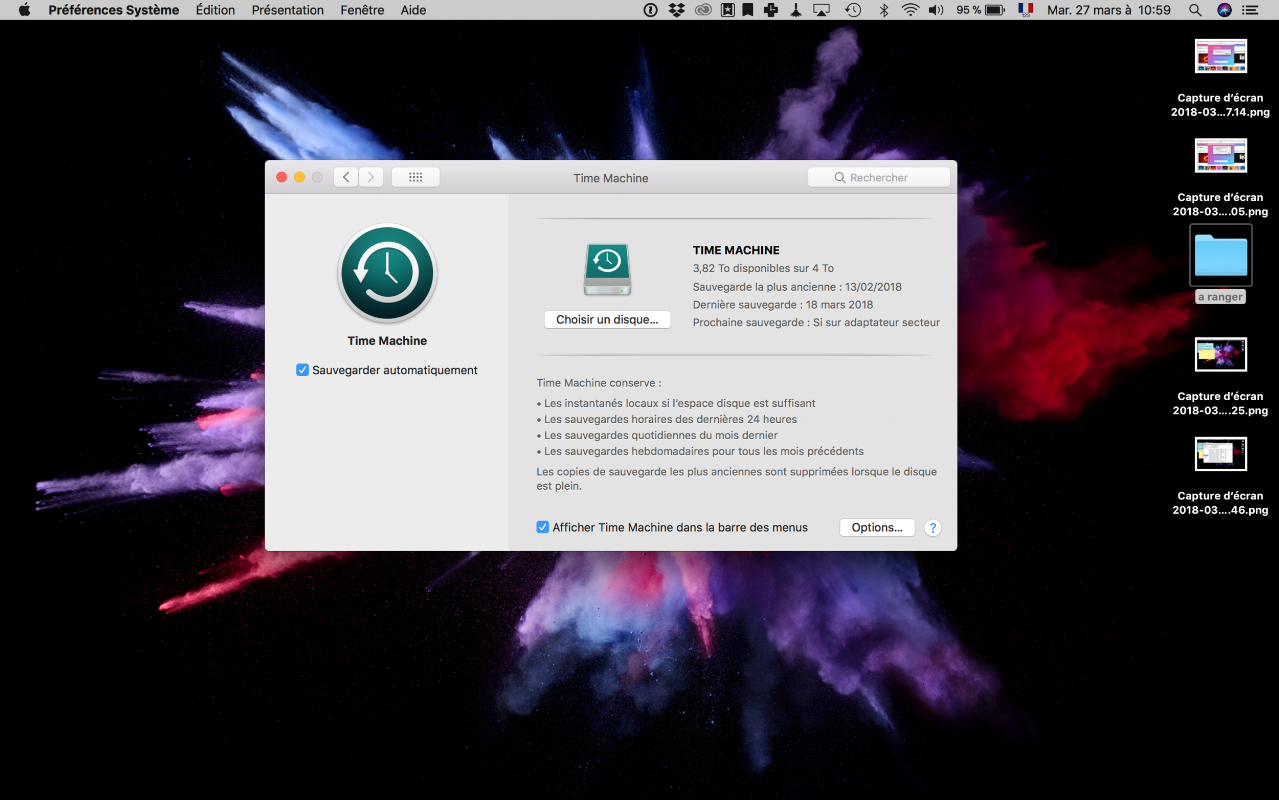Open the Wi-Fi status menu
Image resolution: width=1279 pixels, height=800 pixels.
tap(910, 10)
